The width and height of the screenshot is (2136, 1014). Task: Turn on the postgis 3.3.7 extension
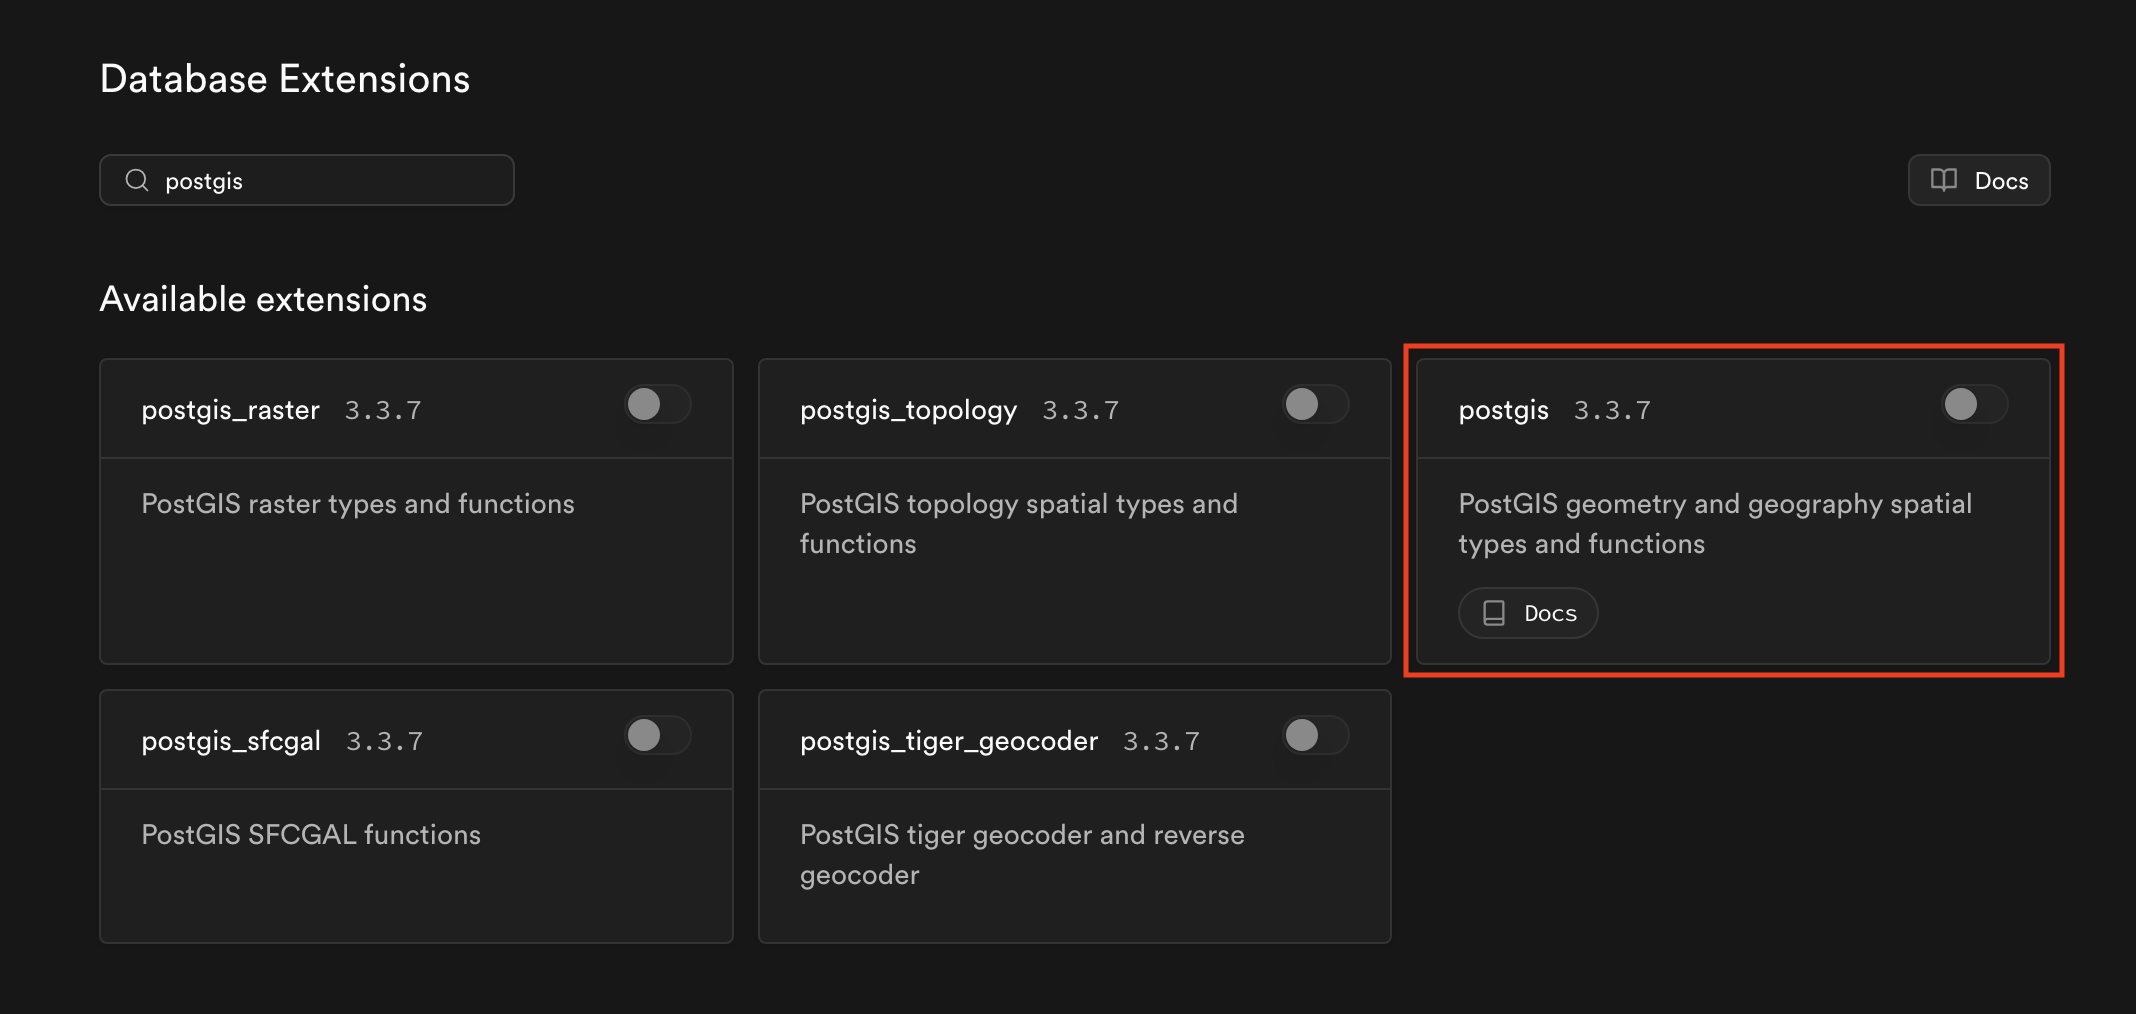1975,405
